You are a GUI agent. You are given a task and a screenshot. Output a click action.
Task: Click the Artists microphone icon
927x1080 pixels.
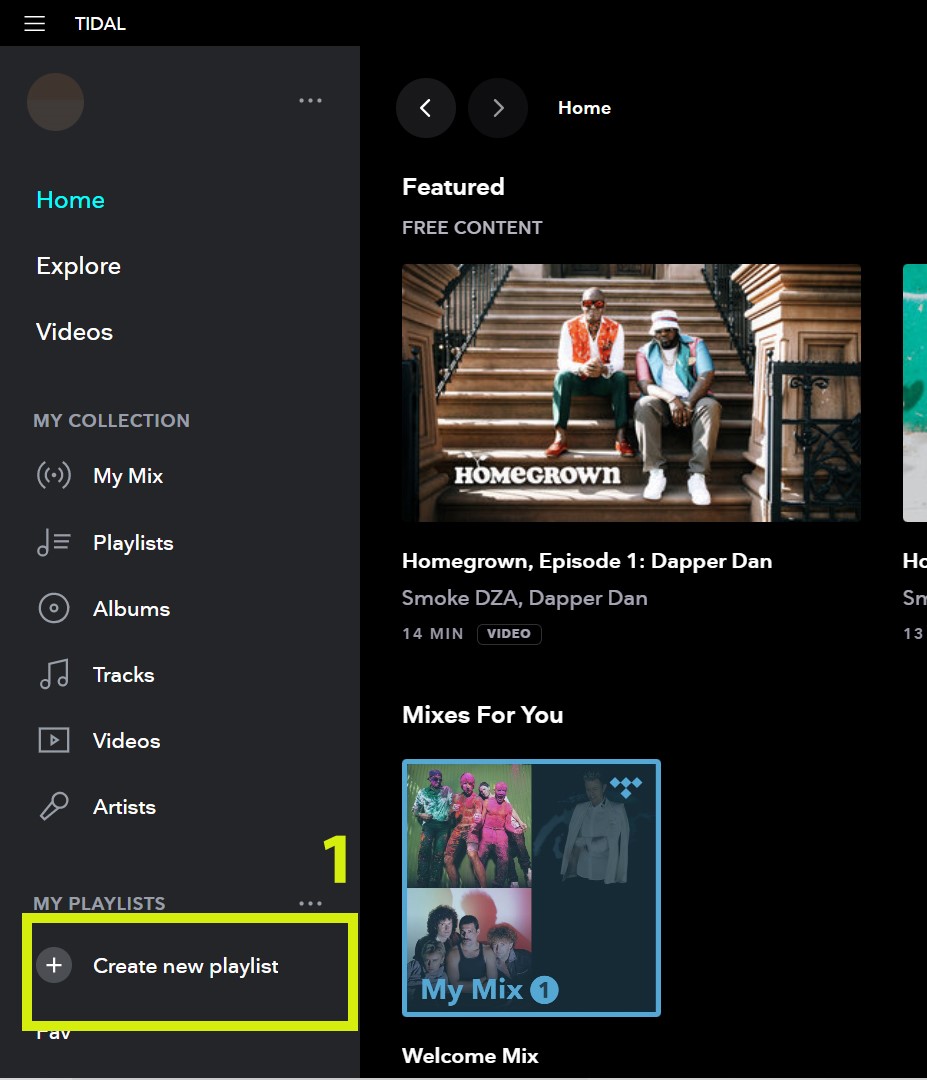point(54,807)
